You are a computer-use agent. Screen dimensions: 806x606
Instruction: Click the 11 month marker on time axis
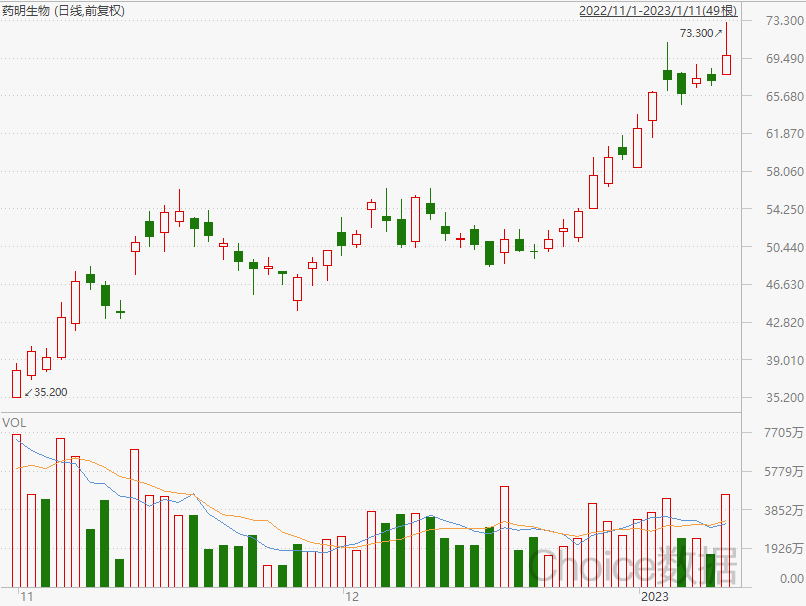27,597
